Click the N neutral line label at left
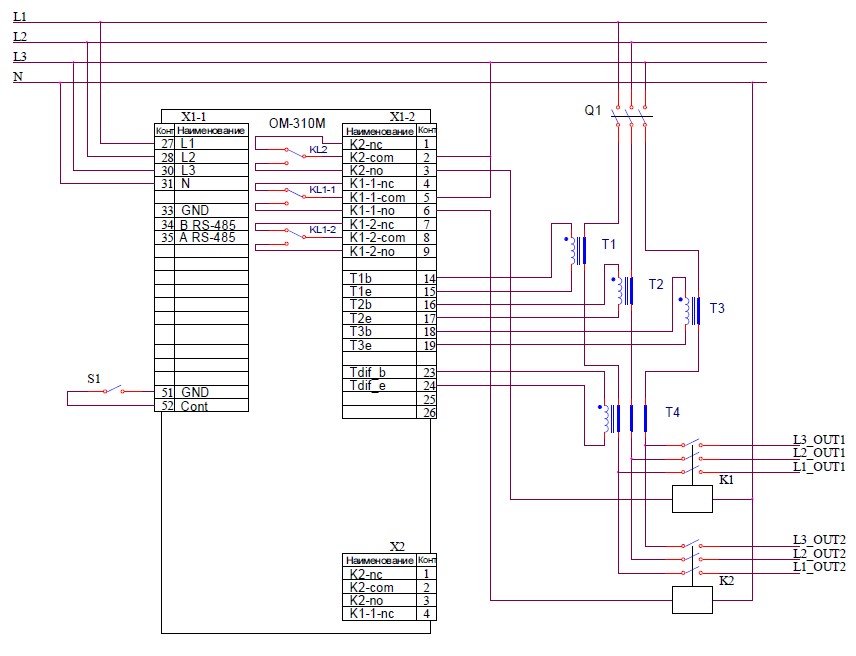The image size is (856, 656). coord(18,77)
